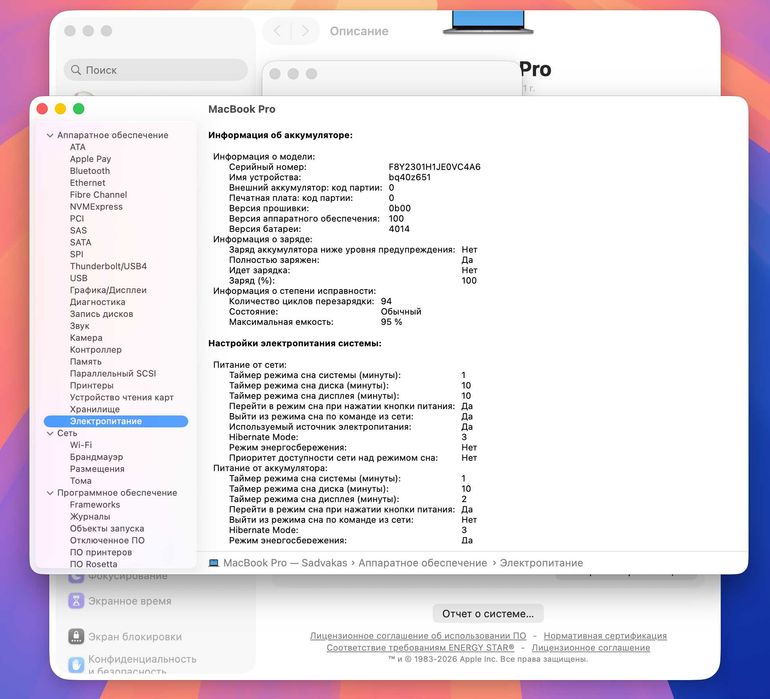Screen dimensions: 770x699
Task: Open Frameworks software list
Action: pyautogui.click(x=95, y=504)
